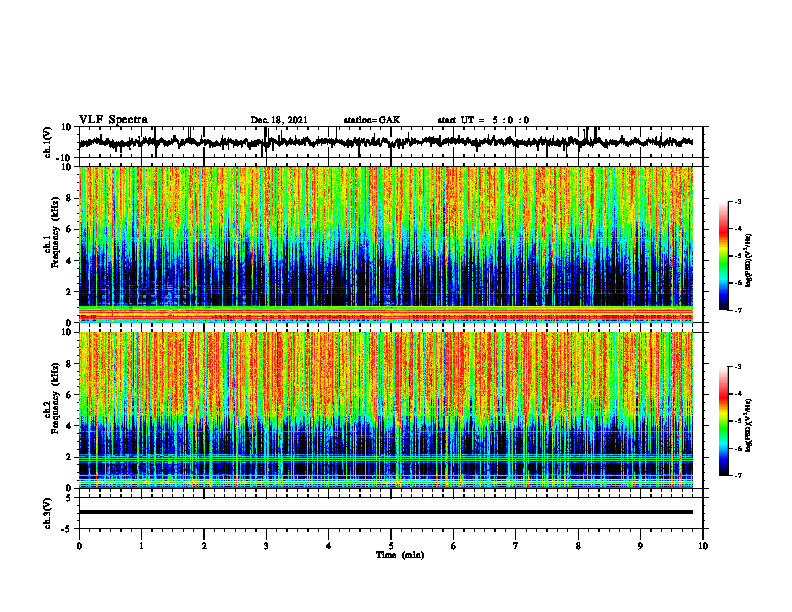This screenshot has height=612, width=792.
Task: Click the "-7" value on ch.2 color bar
Action: (738, 475)
